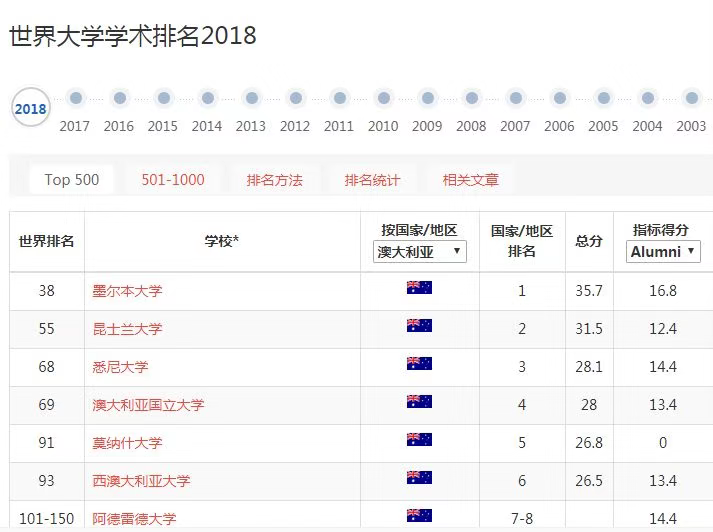
Task: Click the Australian flag in the Melbourne row
Action: 419,288
